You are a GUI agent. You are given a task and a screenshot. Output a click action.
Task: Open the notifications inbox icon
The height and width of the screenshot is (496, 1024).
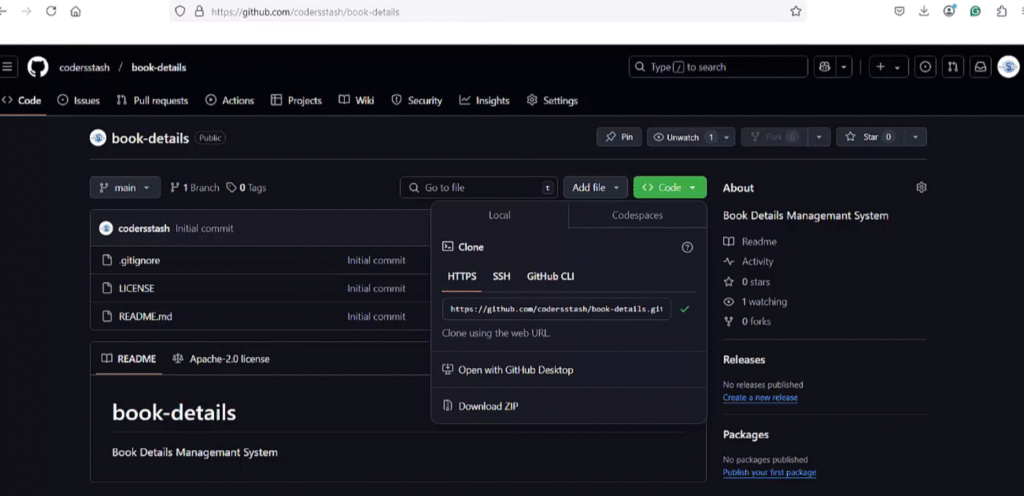coord(980,67)
